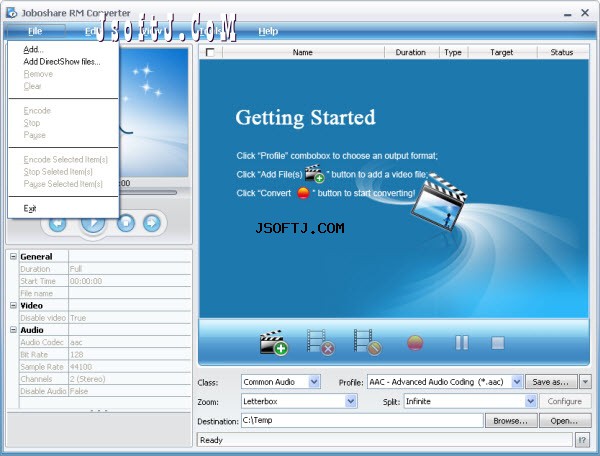This screenshot has height=456, width=600.
Task: Click the Destination path input field
Action: point(362,420)
